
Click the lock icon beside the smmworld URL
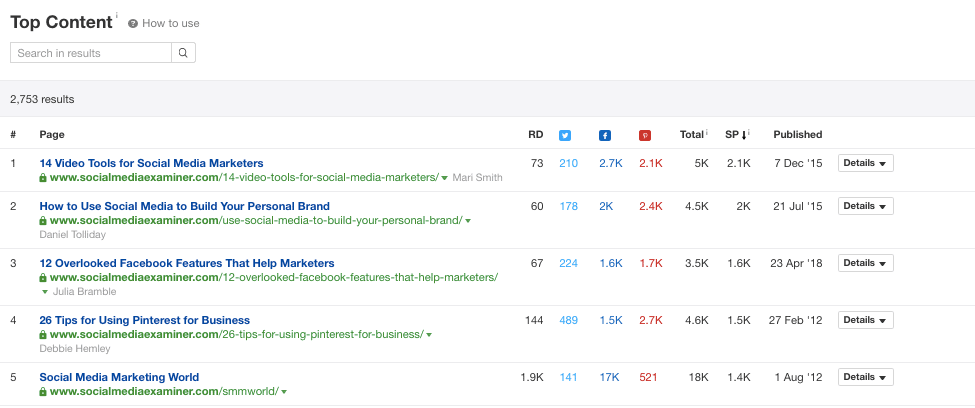click(43, 392)
